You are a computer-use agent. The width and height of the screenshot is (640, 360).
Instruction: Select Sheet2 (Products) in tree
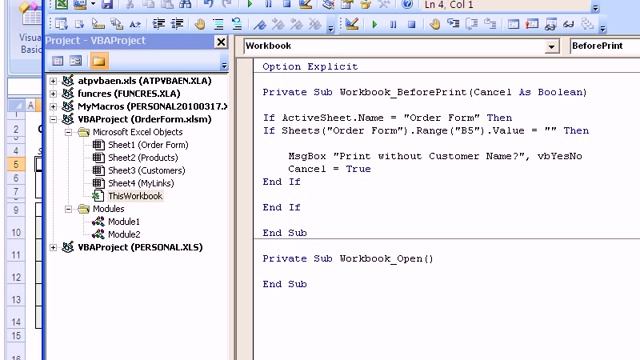click(143, 158)
